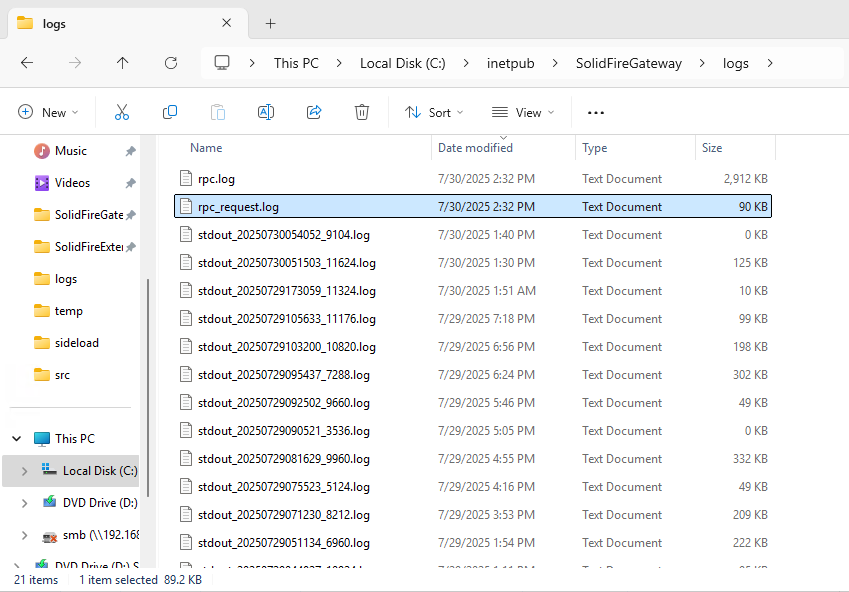Go up one folder level arrow

coord(122,63)
